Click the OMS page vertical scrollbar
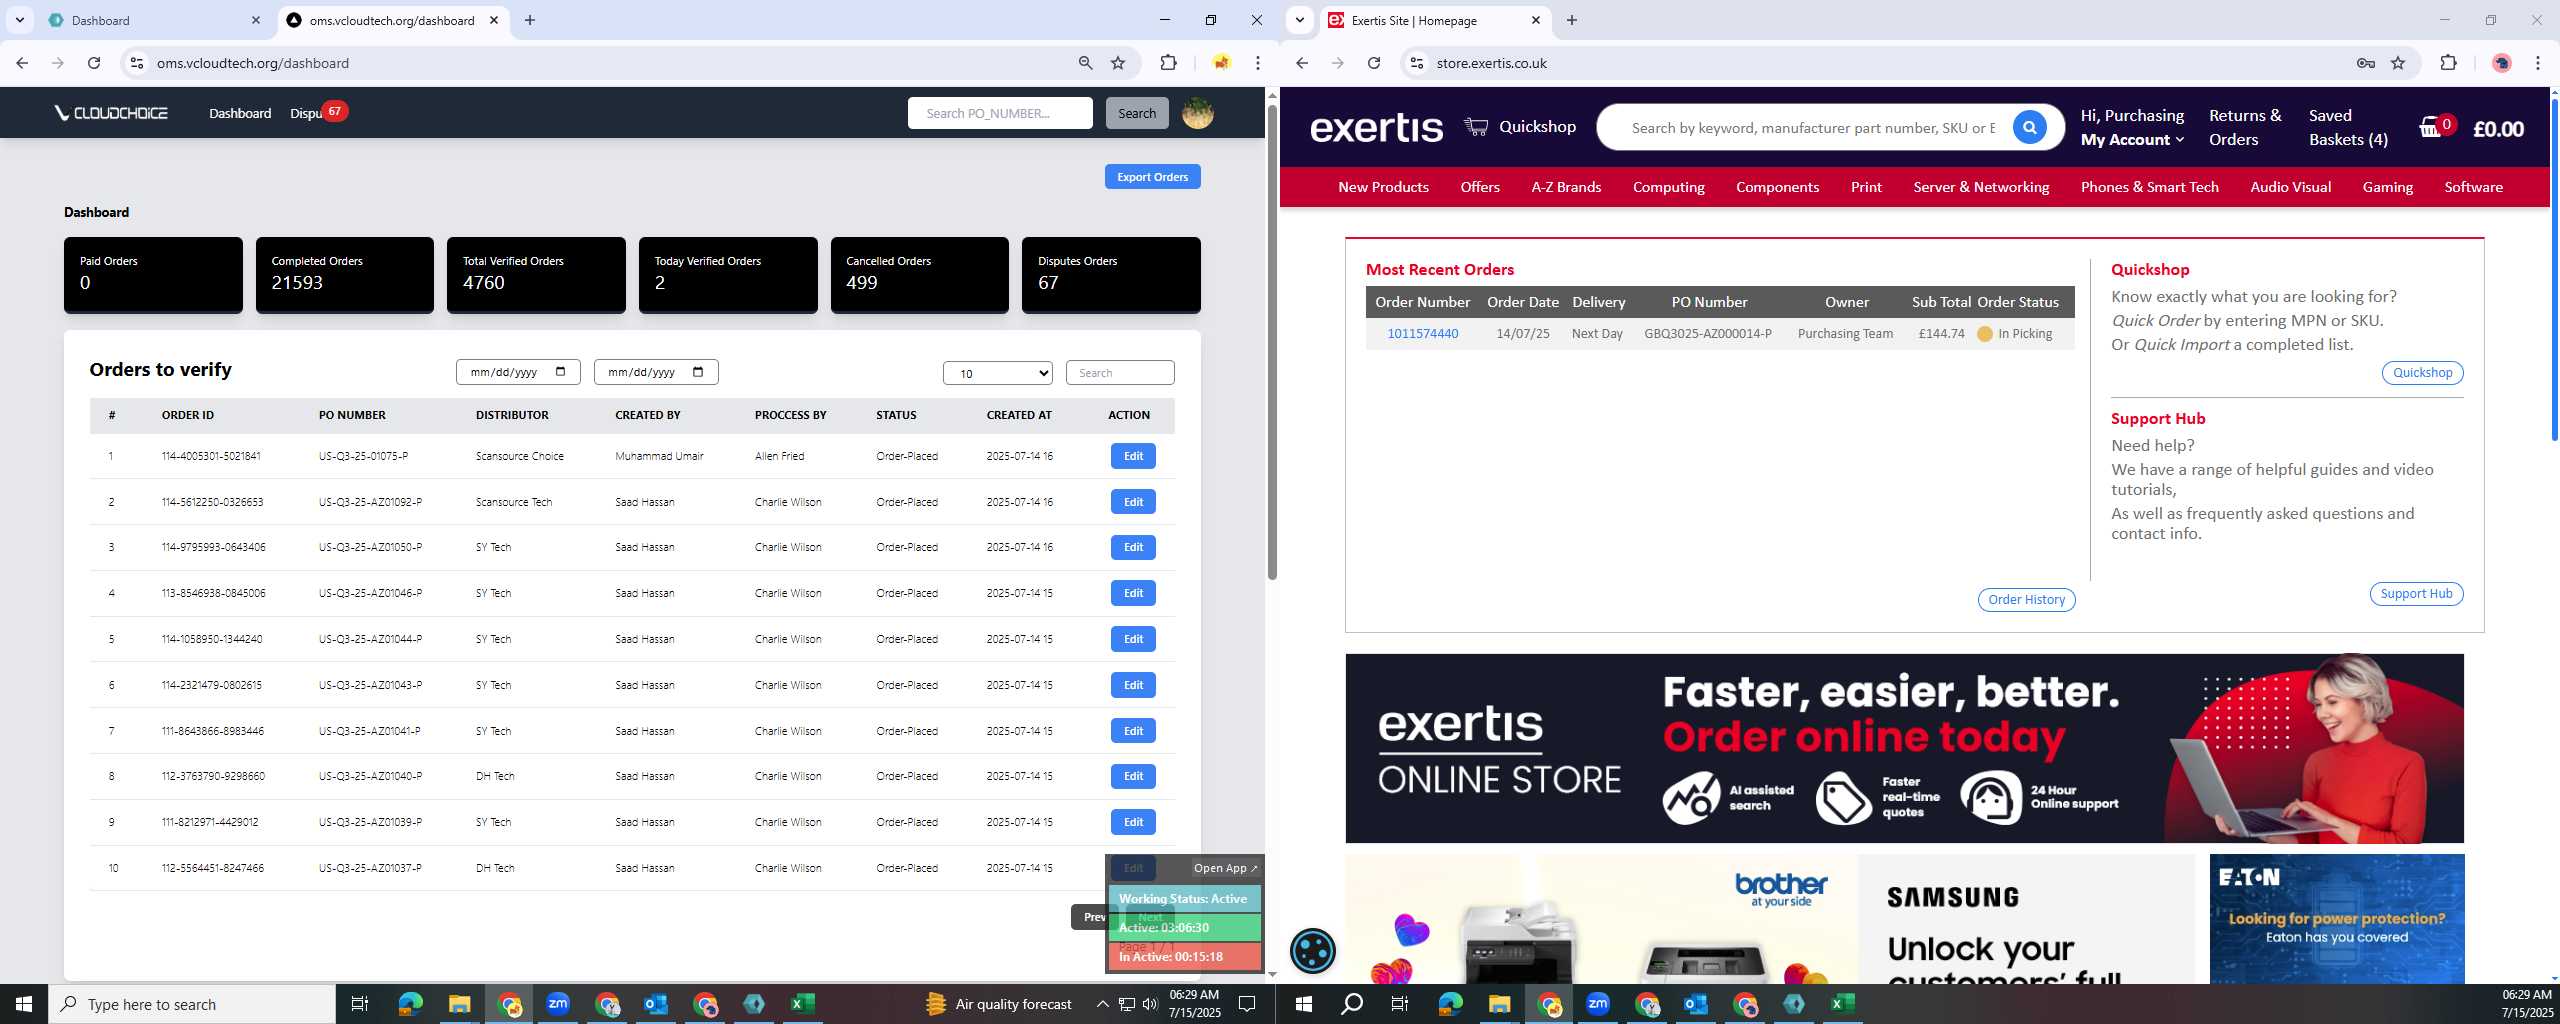The height and width of the screenshot is (1024, 2560). [x=1272, y=340]
